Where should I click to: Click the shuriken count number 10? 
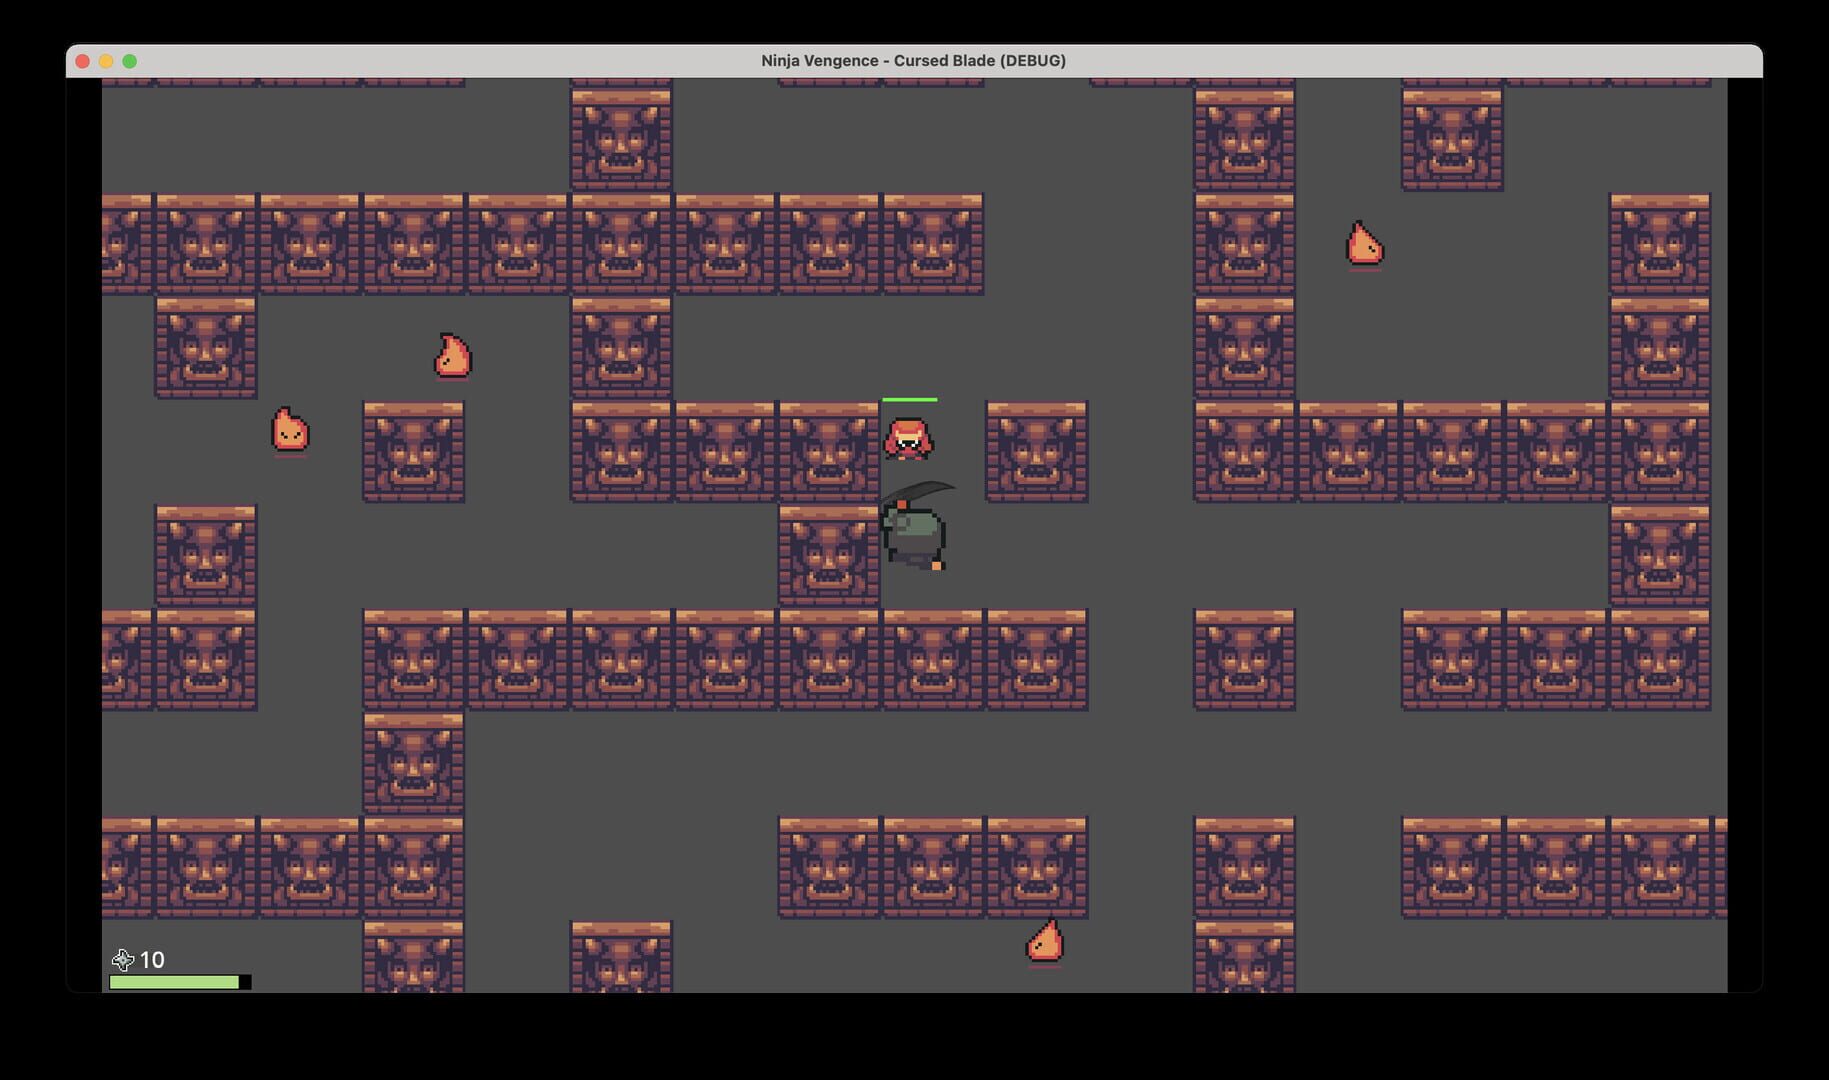point(153,960)
